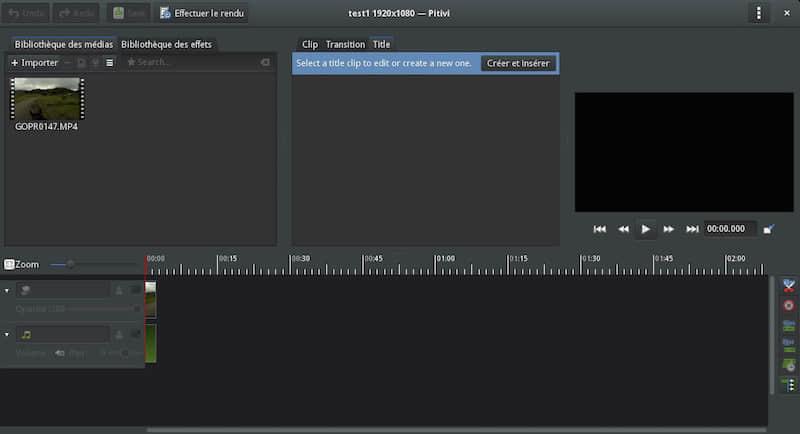Select the GOPR0147.MP4 thumbnail
The image size is (800, 434).
click(x=47, y=99)
